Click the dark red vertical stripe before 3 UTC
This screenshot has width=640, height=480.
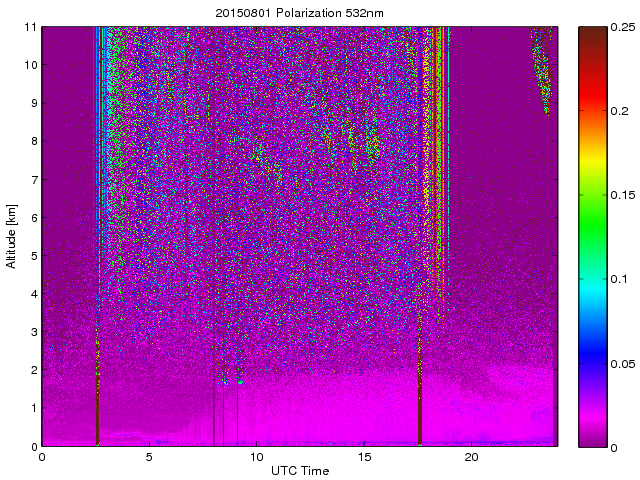pyautogui.click(x=97, y=400)
